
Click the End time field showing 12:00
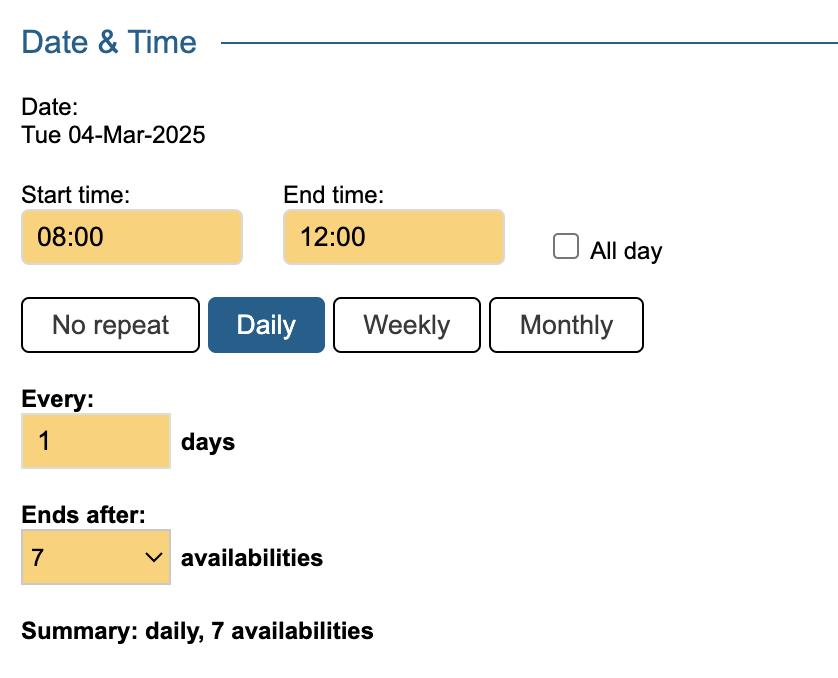(x=393, y=237)
